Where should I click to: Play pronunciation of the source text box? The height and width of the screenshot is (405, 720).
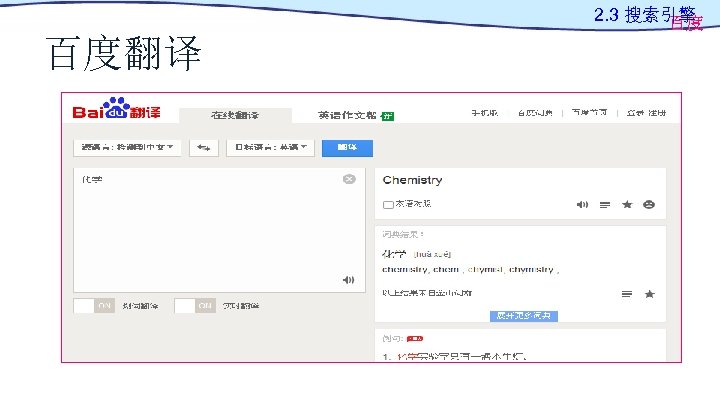pos(349,280)
